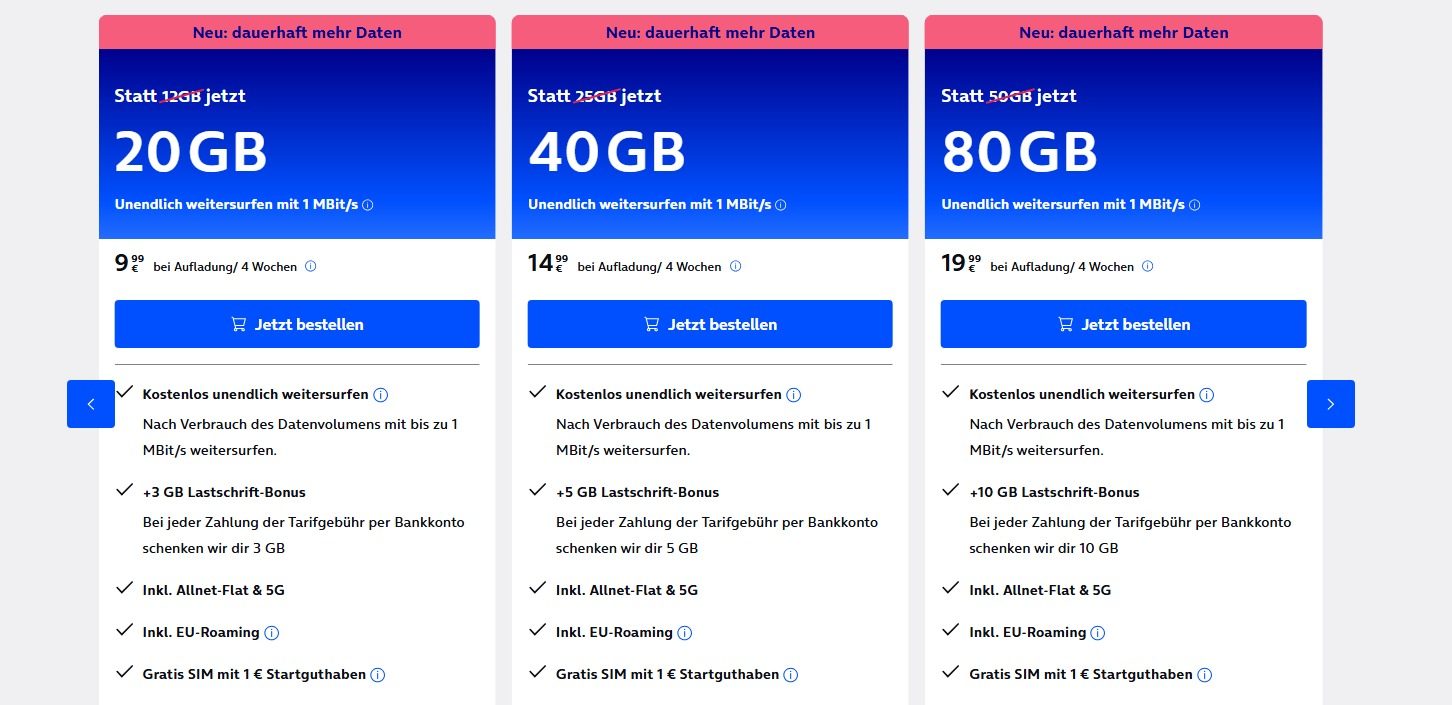Click Kostenlos unendlich weitersurfen info in 20 GB plan
The width and height of the screenshot is (1452, 705).
[381, 395]
